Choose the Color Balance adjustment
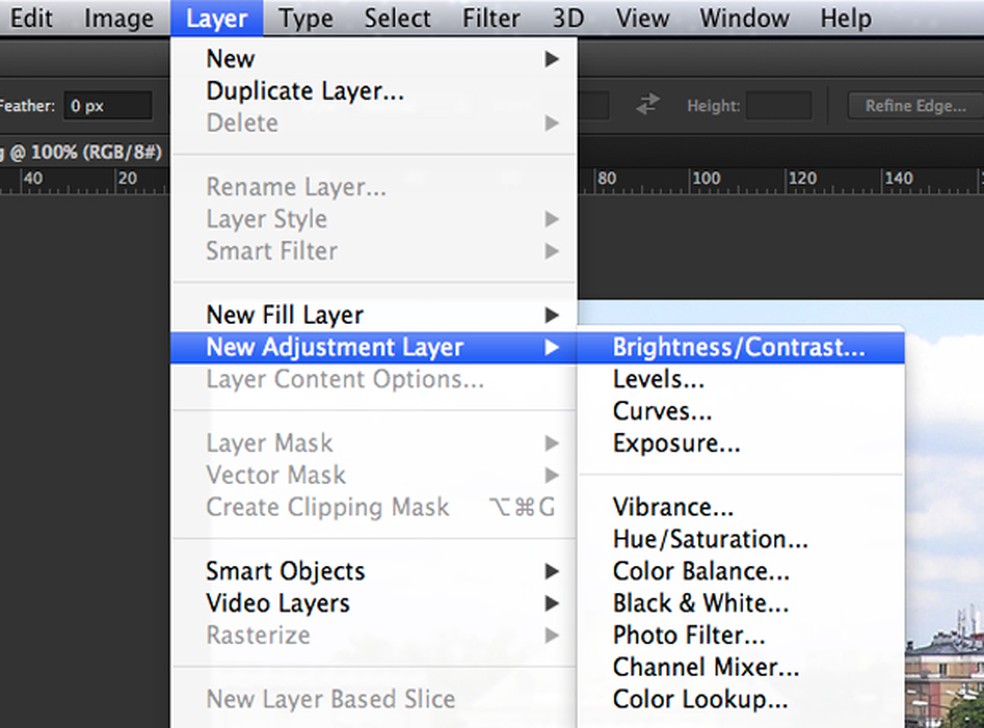The width and height of the screenshot is (984, 728). 702,571
